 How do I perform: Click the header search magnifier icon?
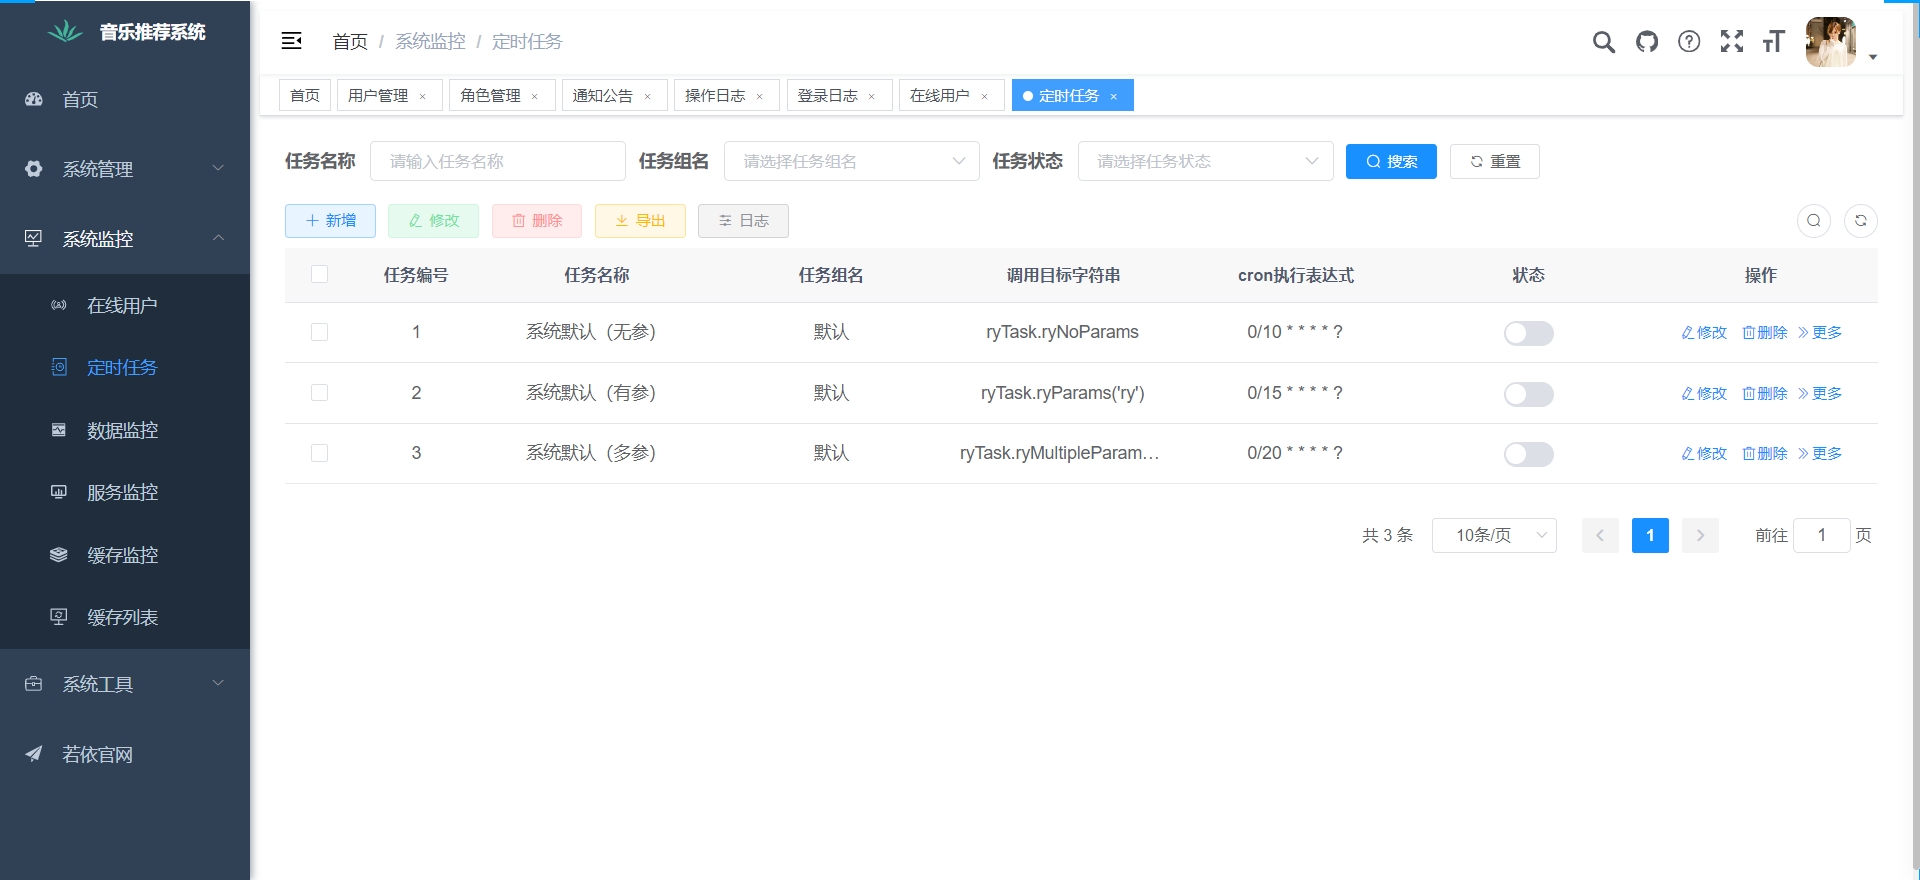(x=1603, y=42)
